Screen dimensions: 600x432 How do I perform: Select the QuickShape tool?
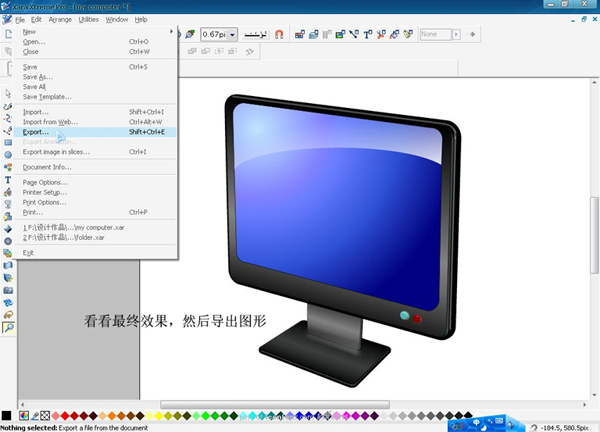click(8, 167)
